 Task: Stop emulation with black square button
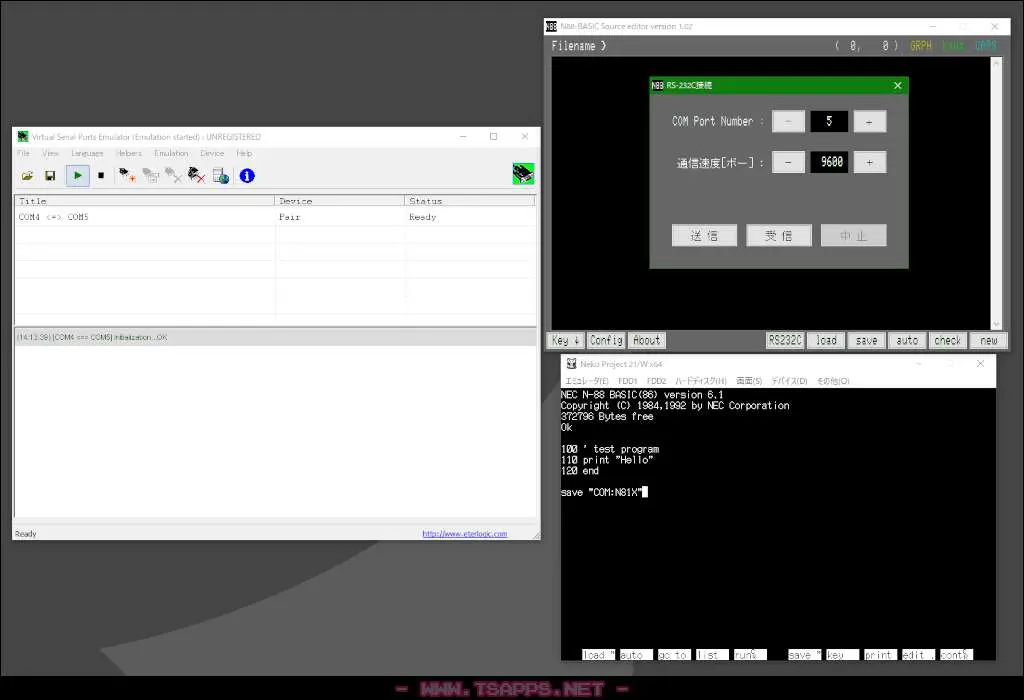[101, 176]
